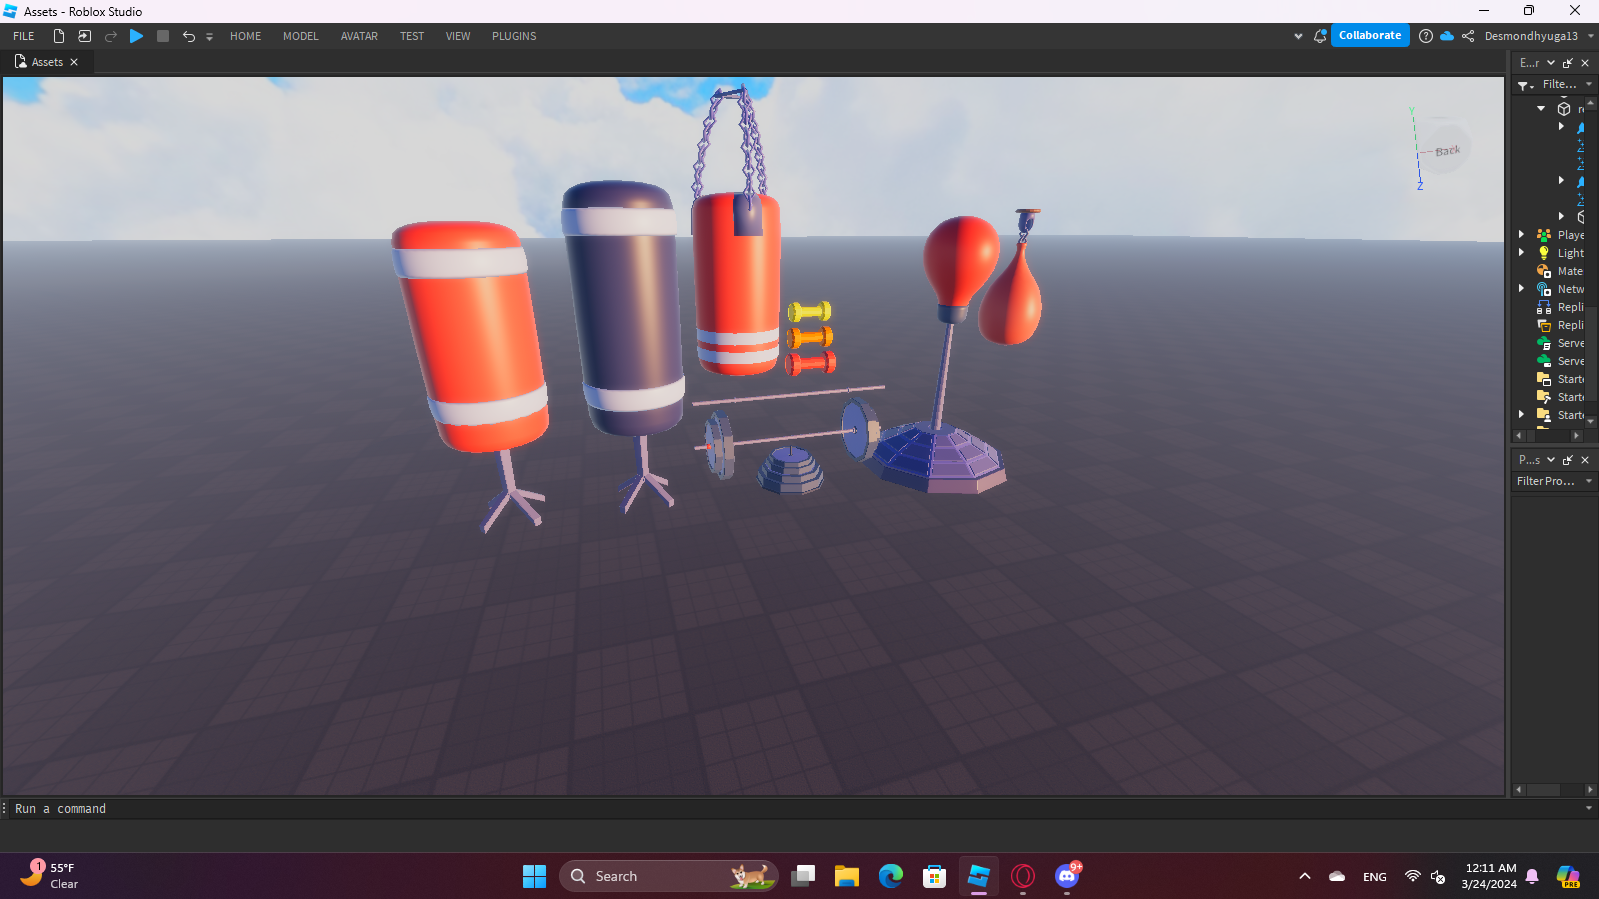Collapse the ribbon with the chevron
This screenshot has height=899, width=1599.
(x=1298, y=36)
